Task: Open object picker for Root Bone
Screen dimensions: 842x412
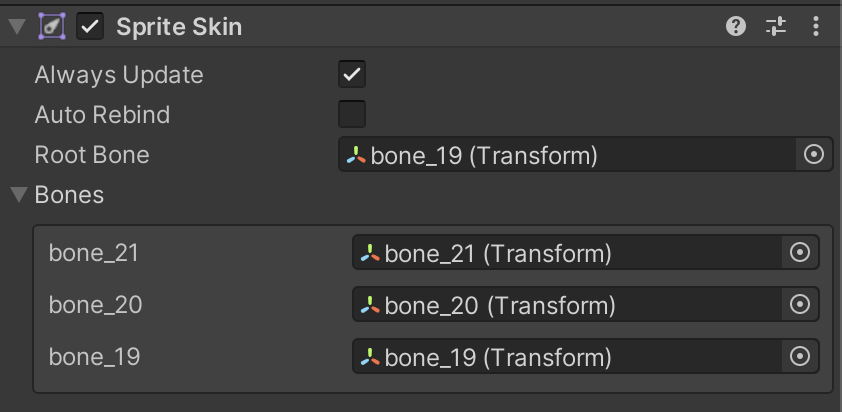Action: point(813,154)
